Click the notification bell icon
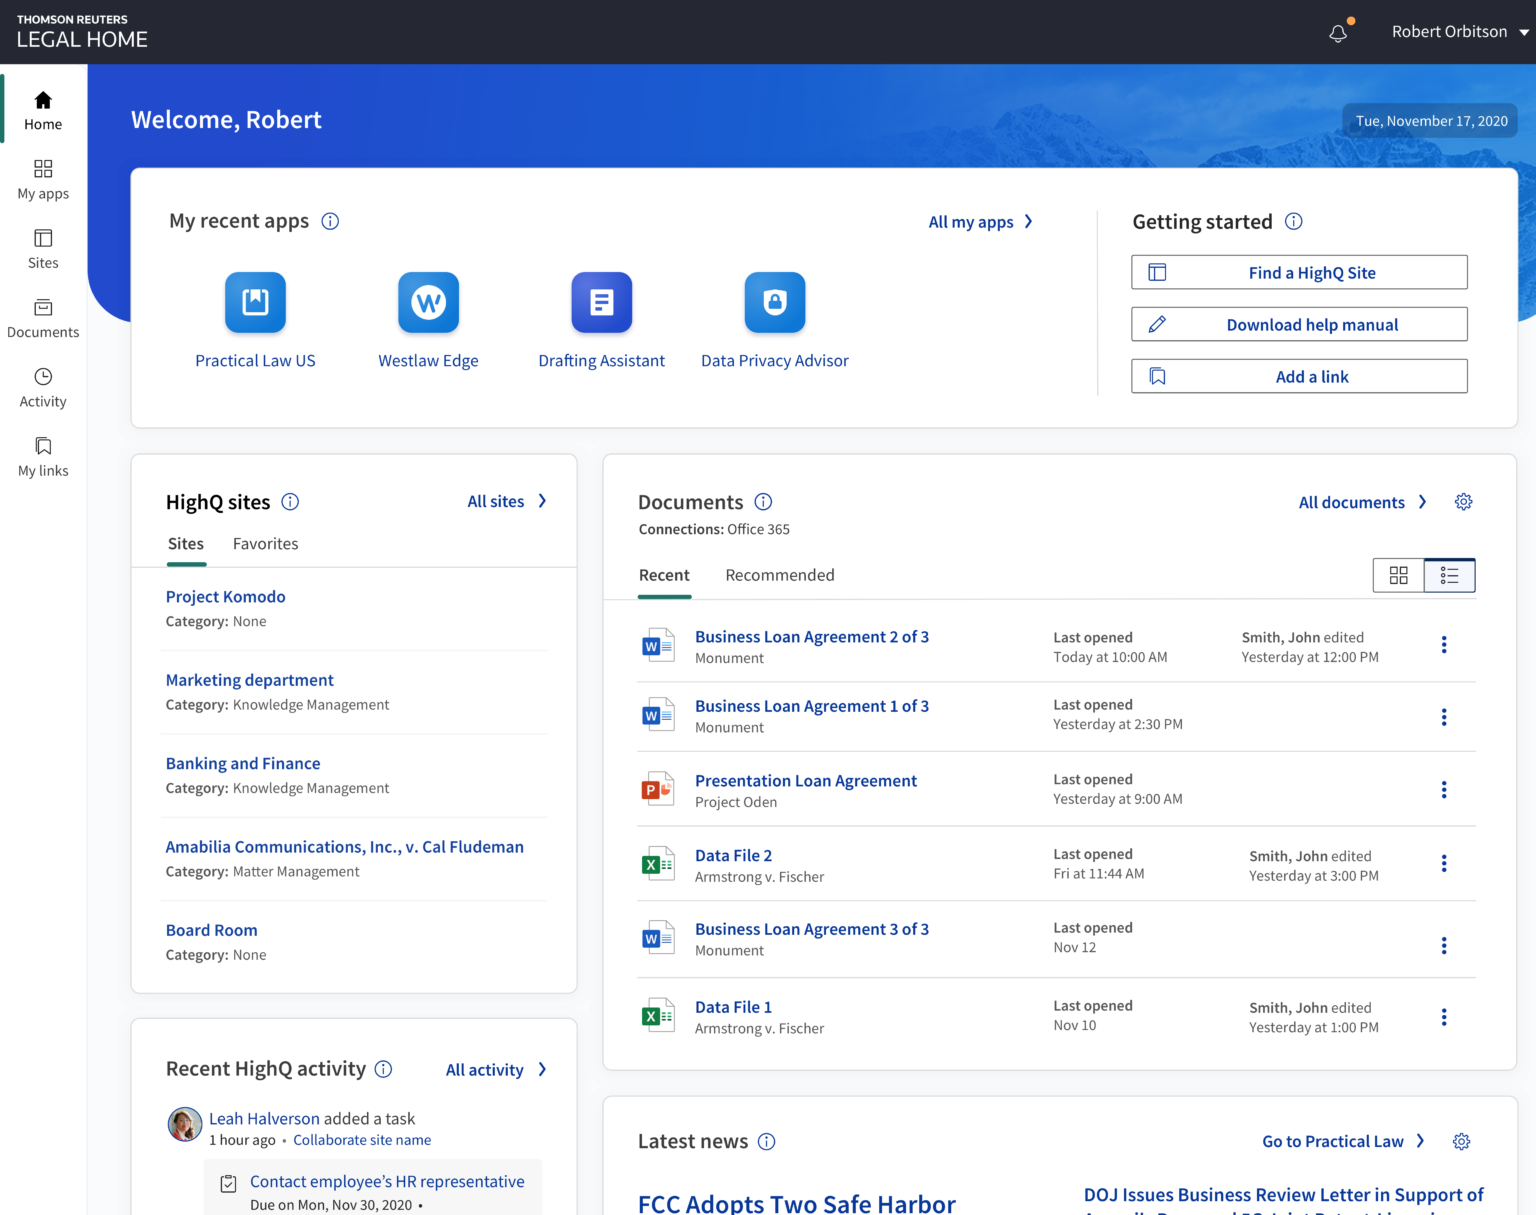The width and height of the screenshot is (1536, 1215). [x=1338, y=33]
